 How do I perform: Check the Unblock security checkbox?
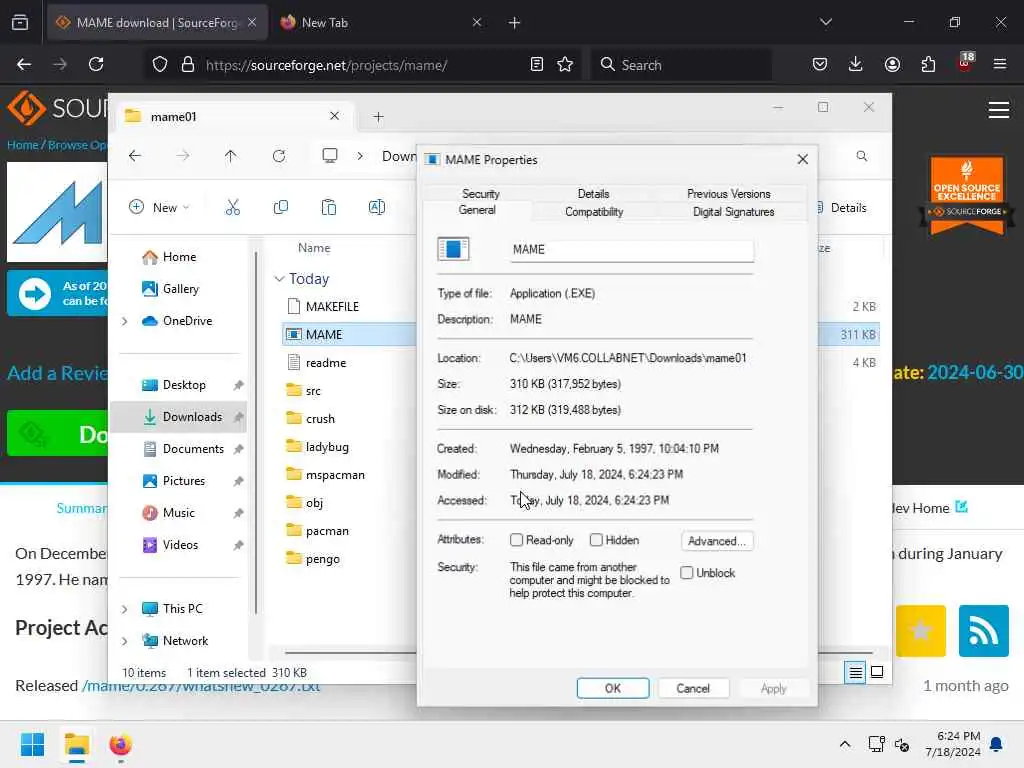686,573
